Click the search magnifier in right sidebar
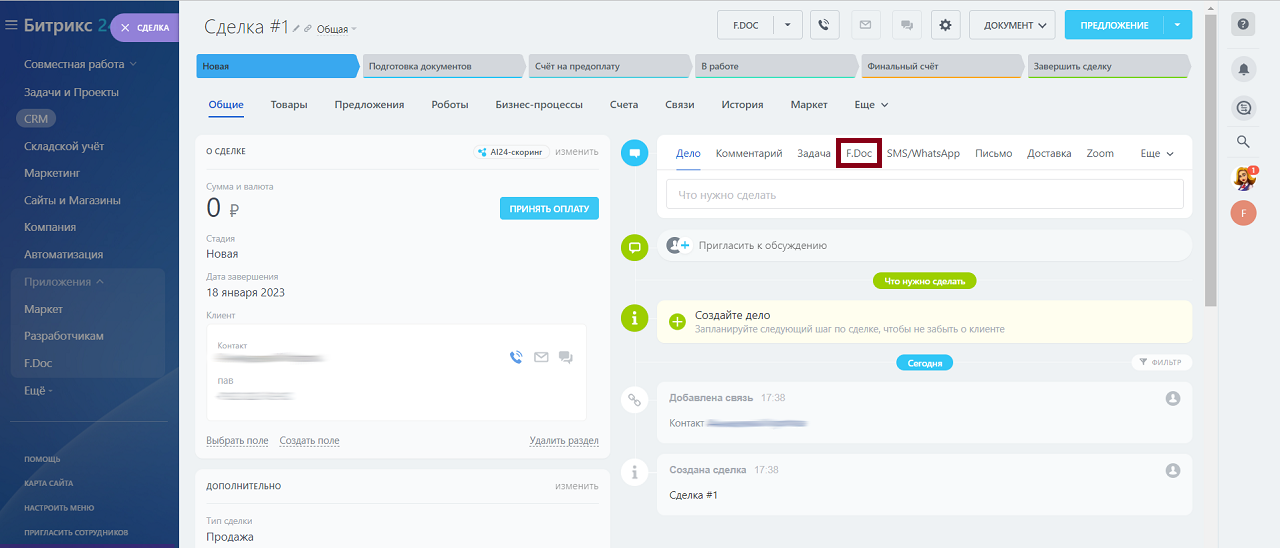1280x548 pixels. [x=1243, y=142]
